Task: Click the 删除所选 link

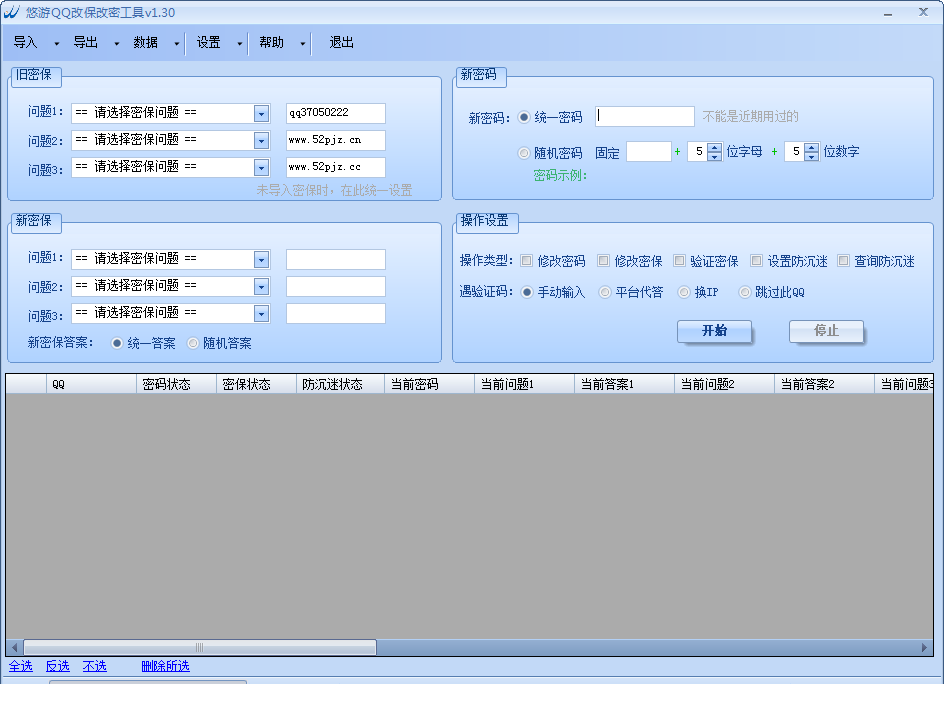Action: [165, 666]
